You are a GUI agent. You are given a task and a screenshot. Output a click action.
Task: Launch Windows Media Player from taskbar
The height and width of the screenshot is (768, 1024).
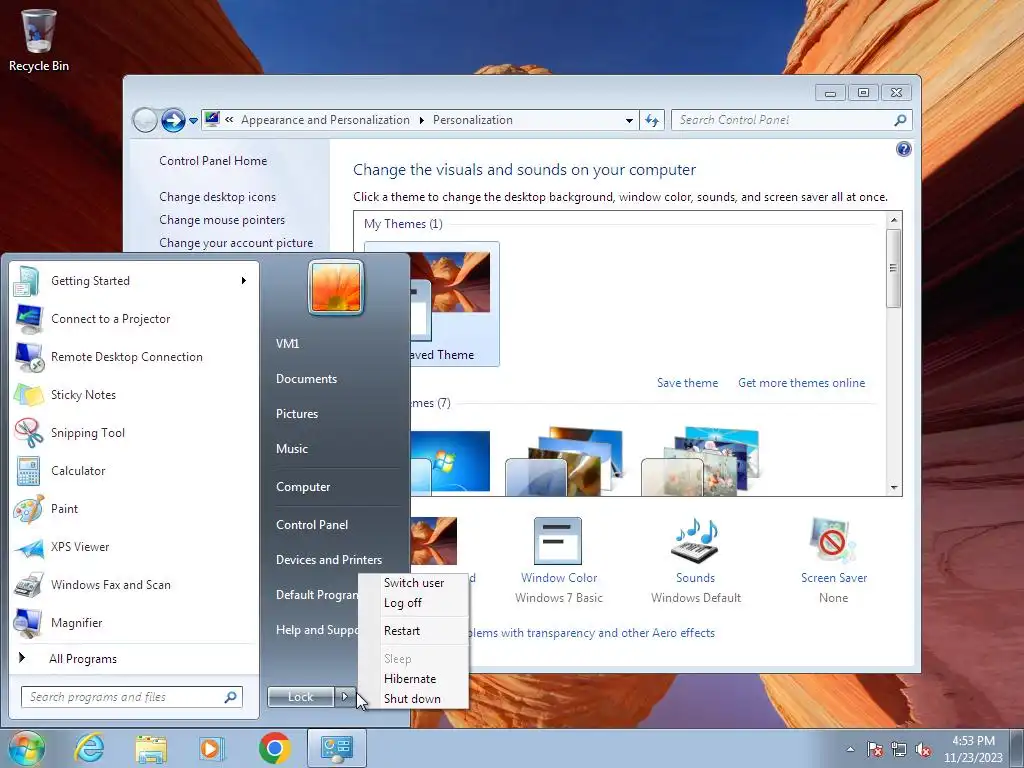[211, 748]
